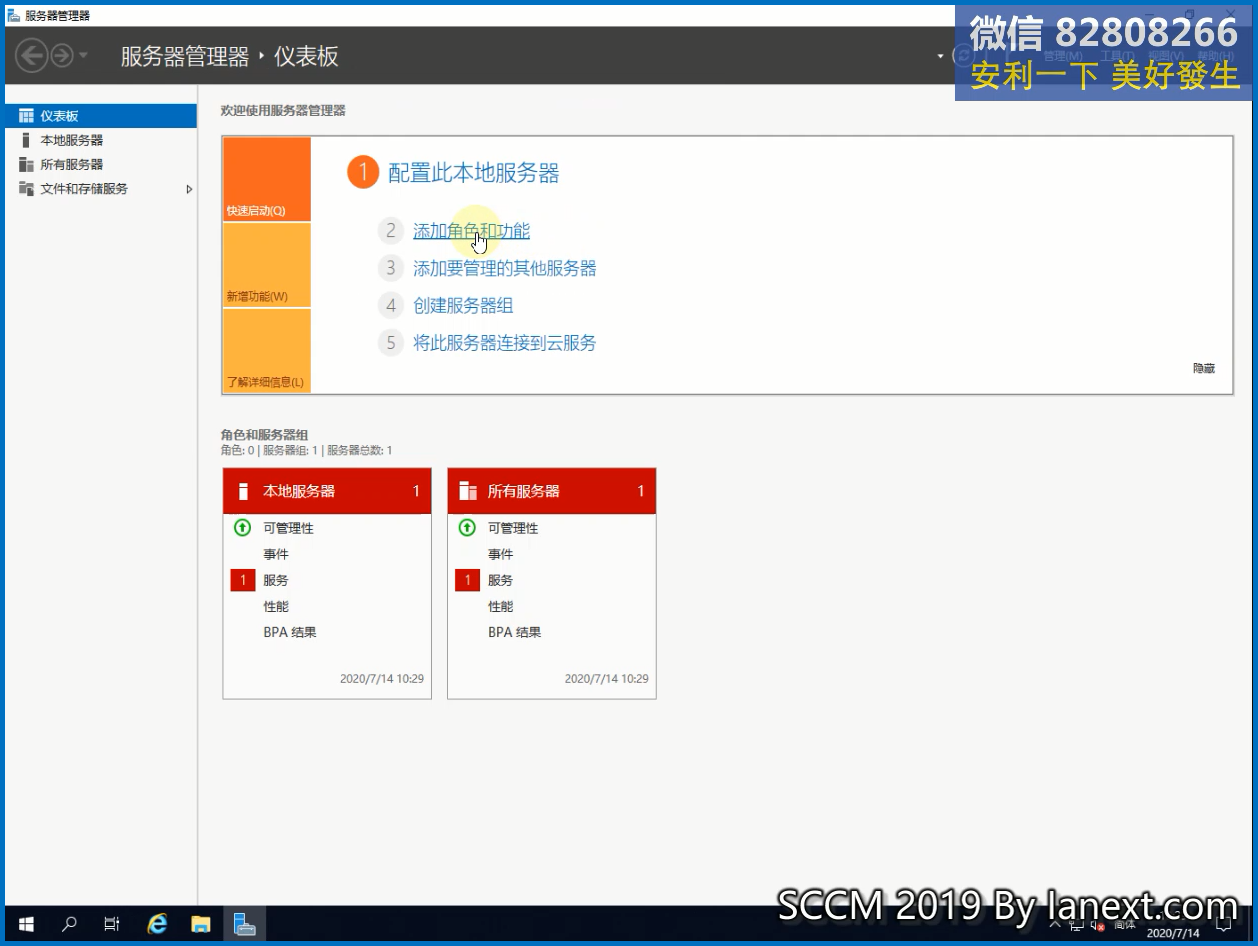The image size is (1258, 946).
Task: Select 仪表板 in the left sidebar
Action: coord(100,116)
